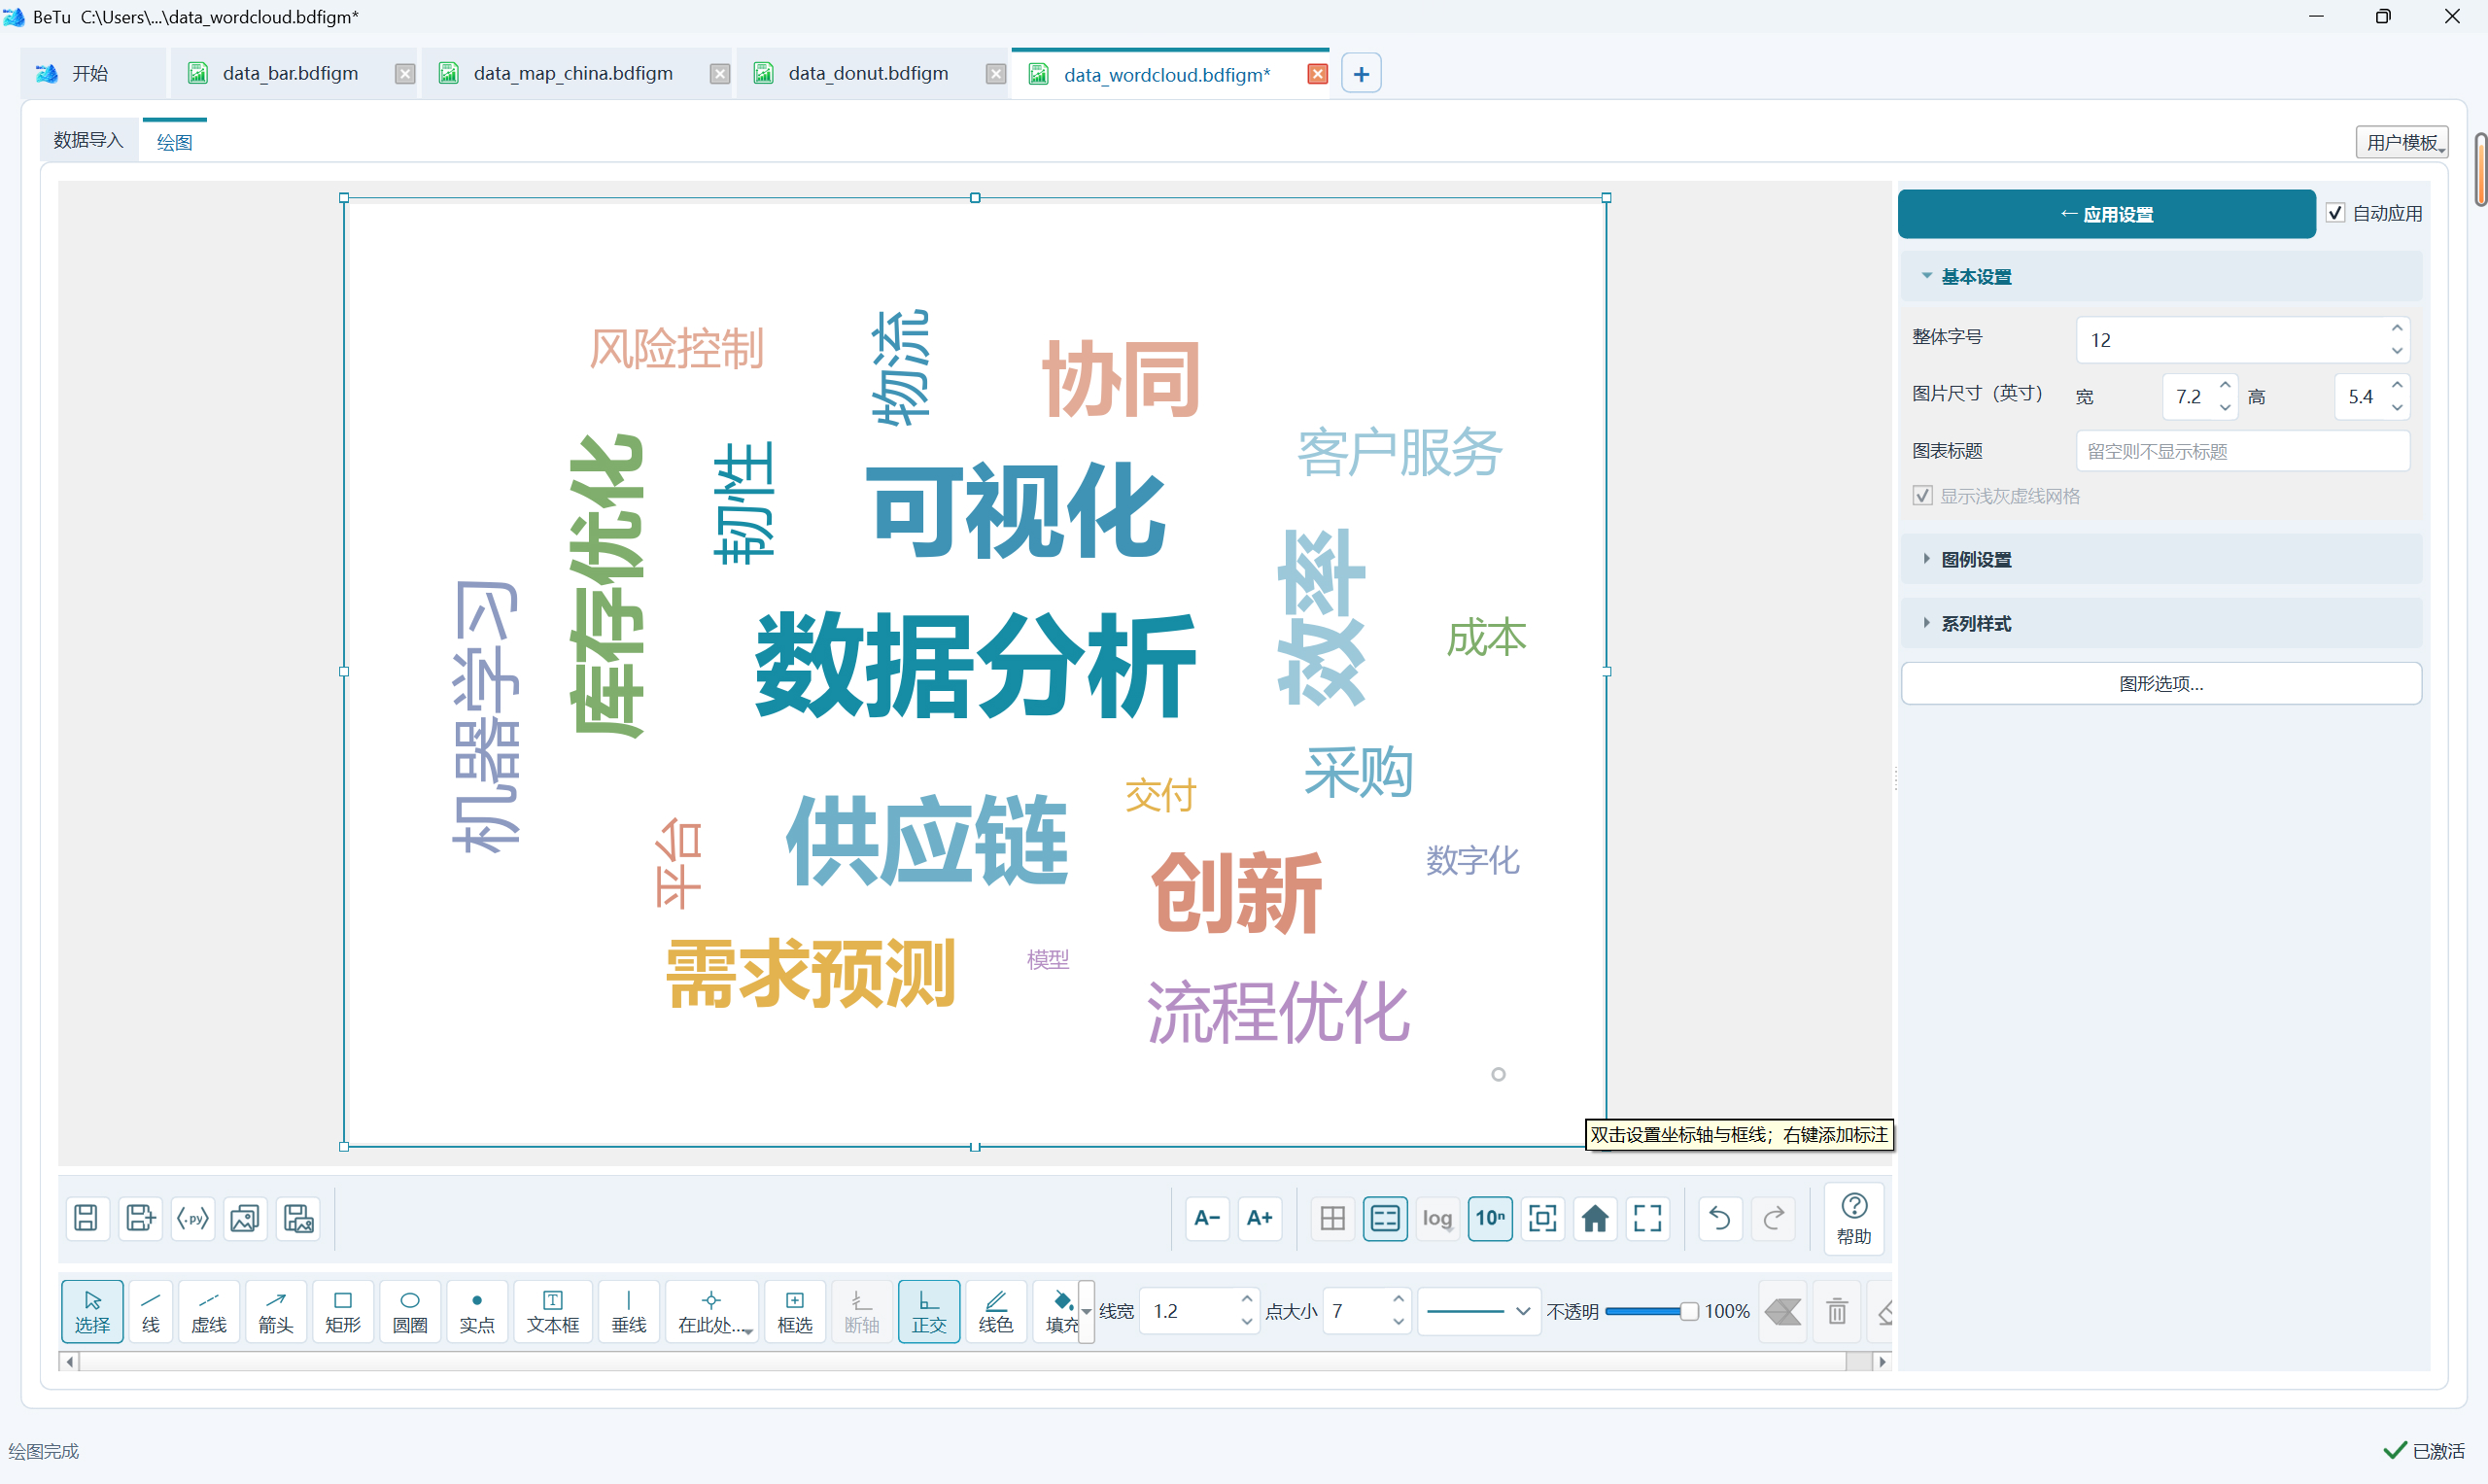The height and width of the screenshot is (1484, 2488).
Task: Add a new tab with plus button
Action: click(x=1361, y=74)
